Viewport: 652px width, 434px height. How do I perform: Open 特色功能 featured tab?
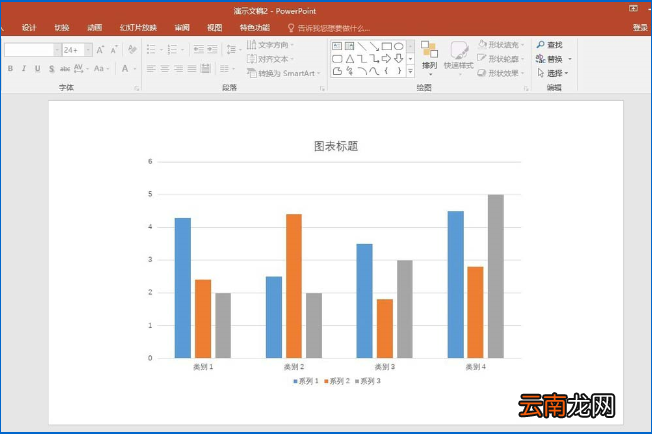click(254, 28)
